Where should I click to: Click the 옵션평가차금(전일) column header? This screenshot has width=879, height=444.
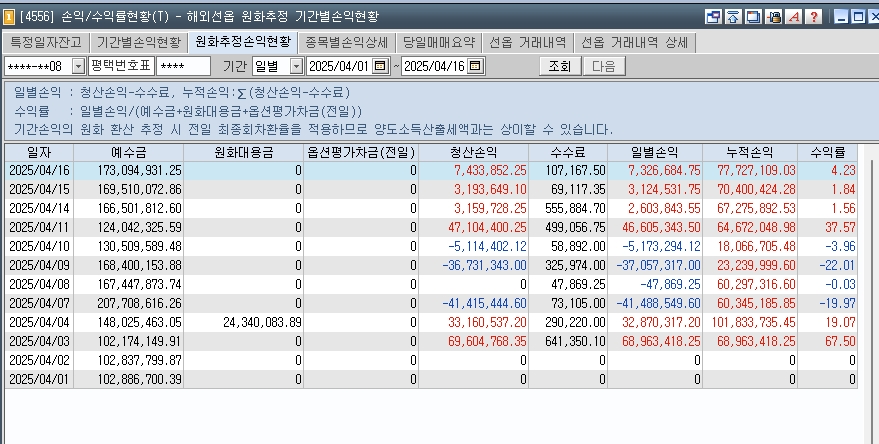coord(361,152)
